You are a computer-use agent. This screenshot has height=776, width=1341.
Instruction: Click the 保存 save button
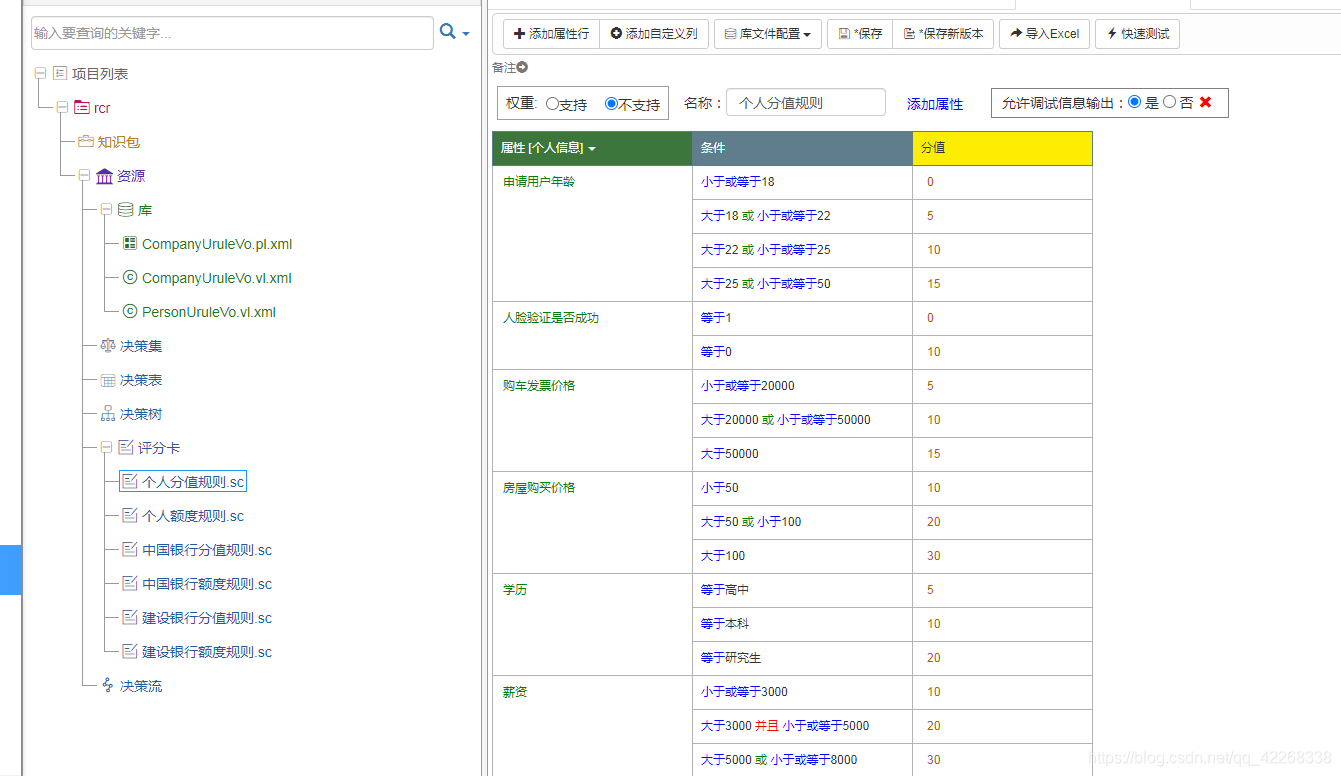[x=860, y=34]
